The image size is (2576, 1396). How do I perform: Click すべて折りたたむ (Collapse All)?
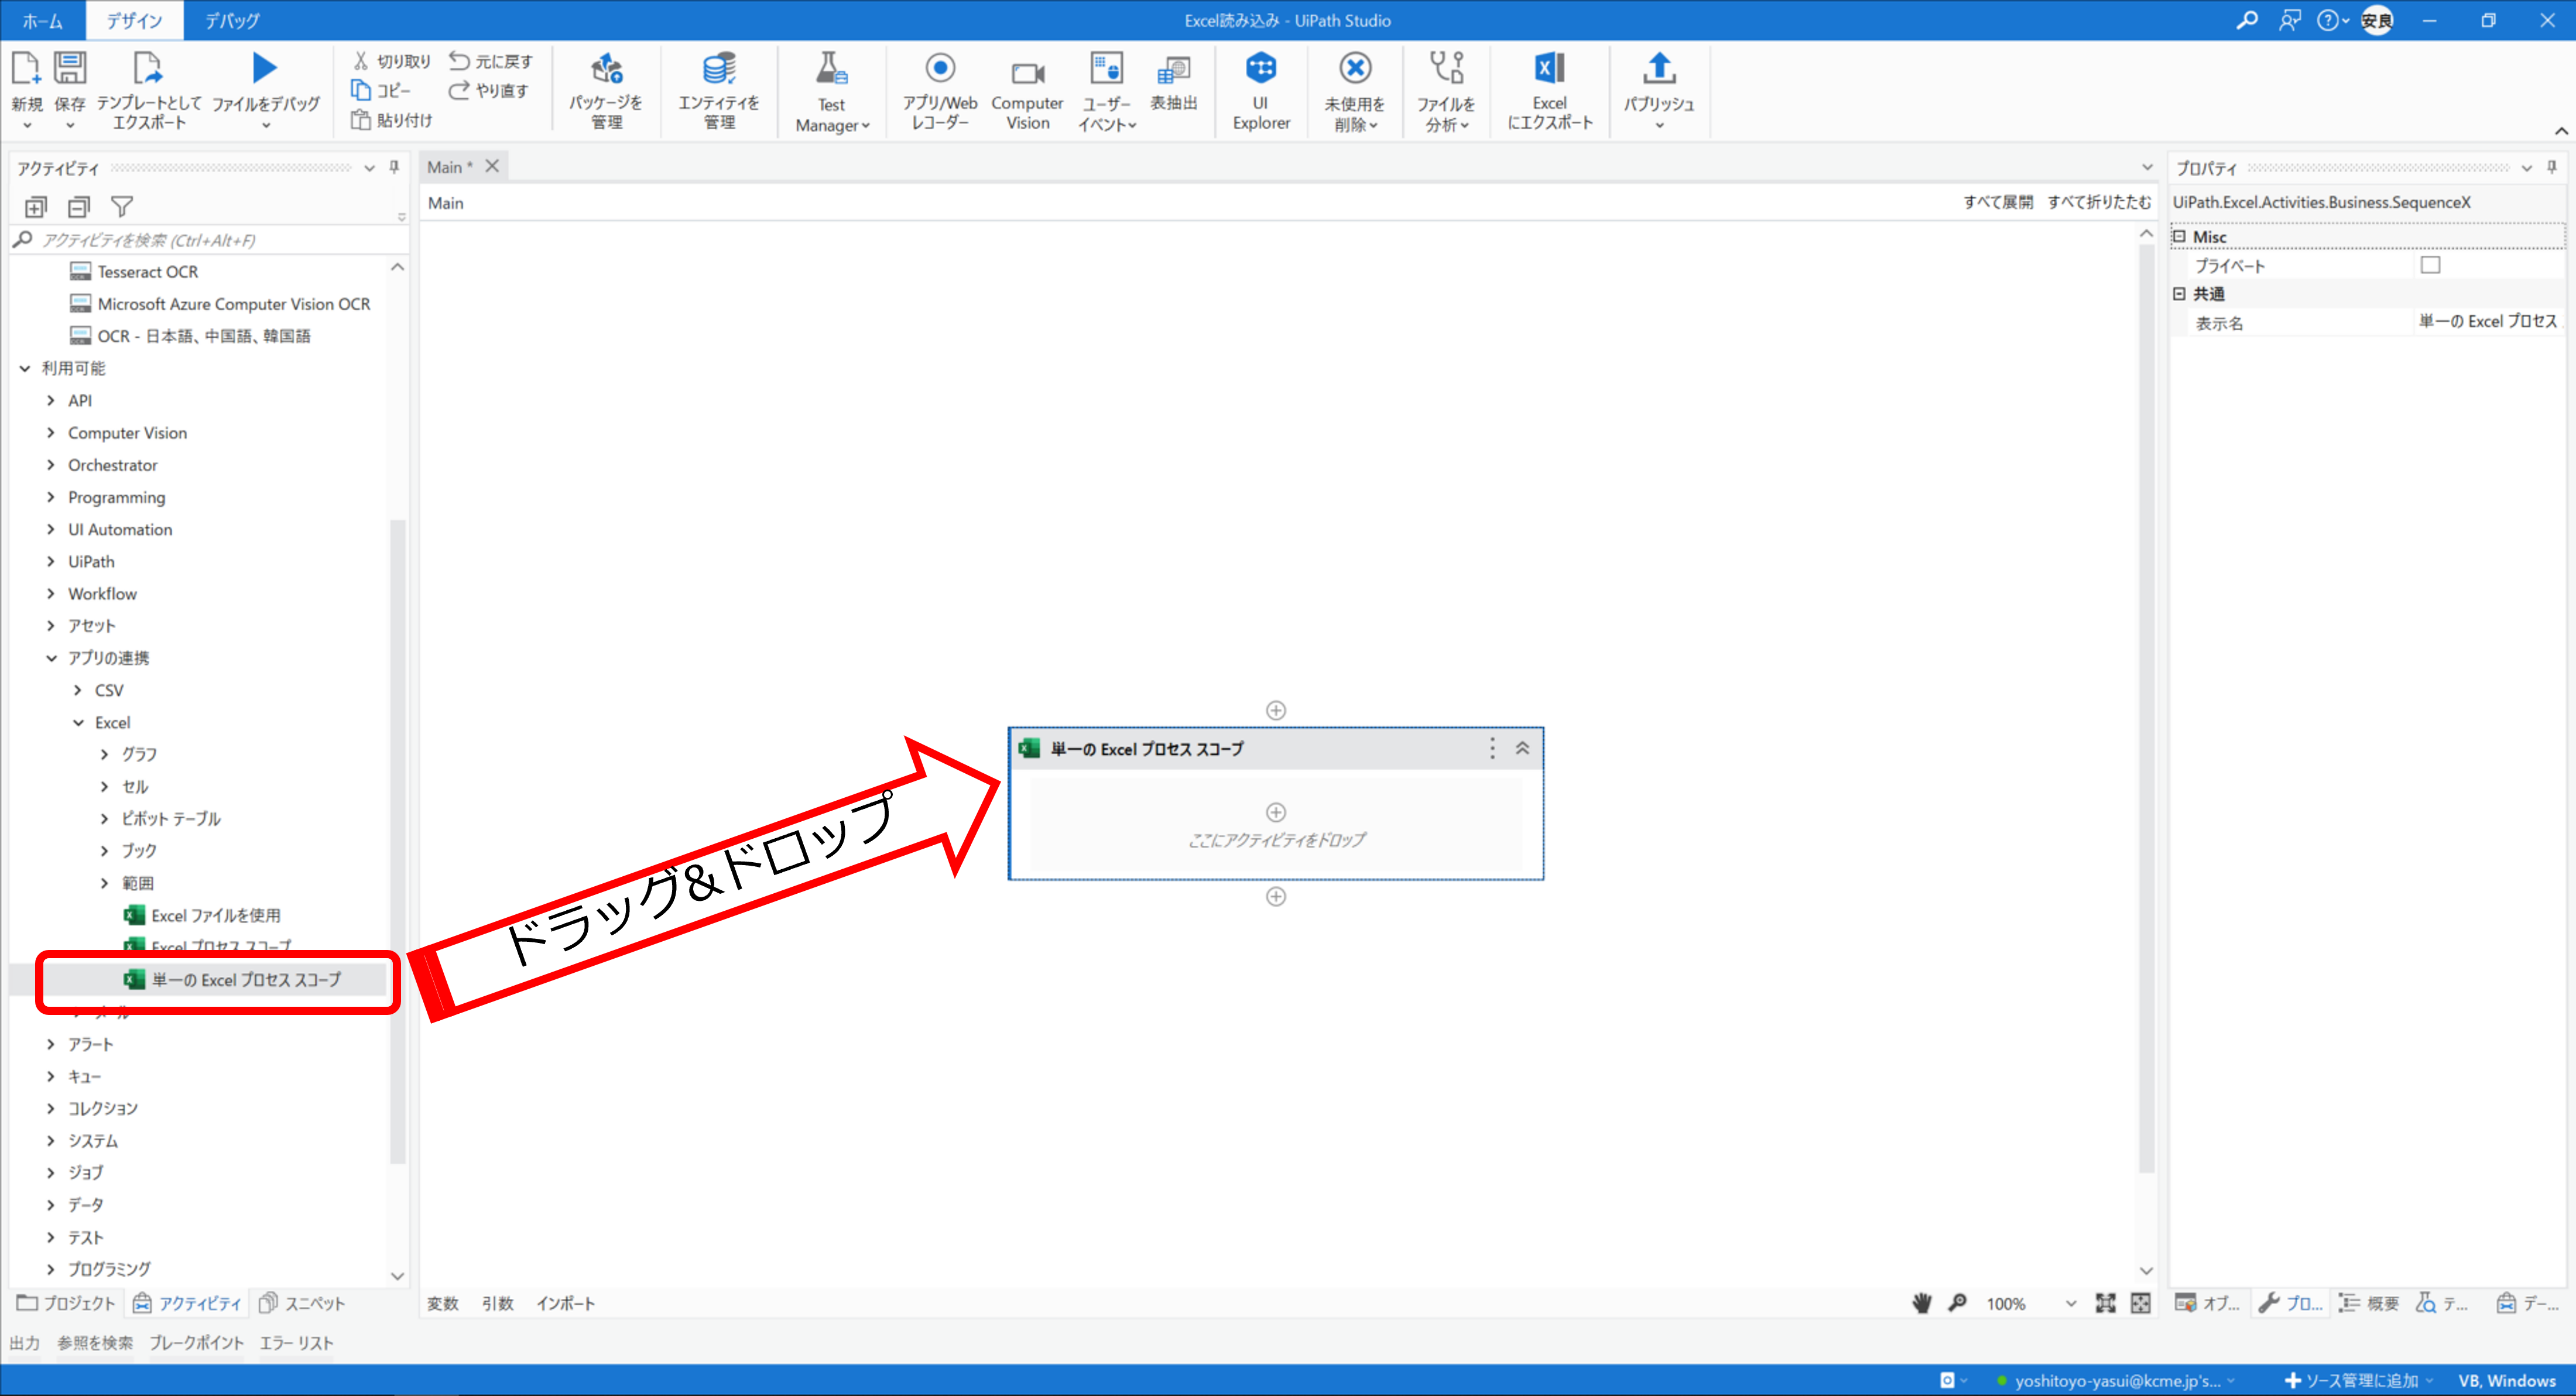pos(2099,202)
